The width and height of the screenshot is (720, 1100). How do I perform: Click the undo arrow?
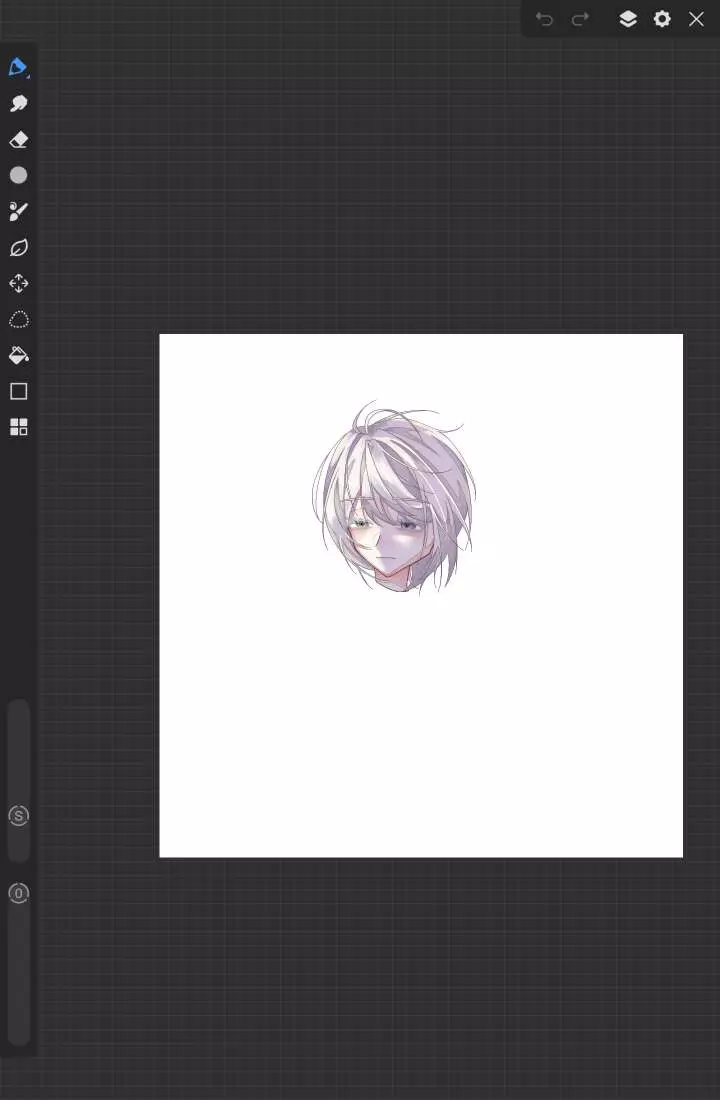pyautogui.click(x=544, y=19)
